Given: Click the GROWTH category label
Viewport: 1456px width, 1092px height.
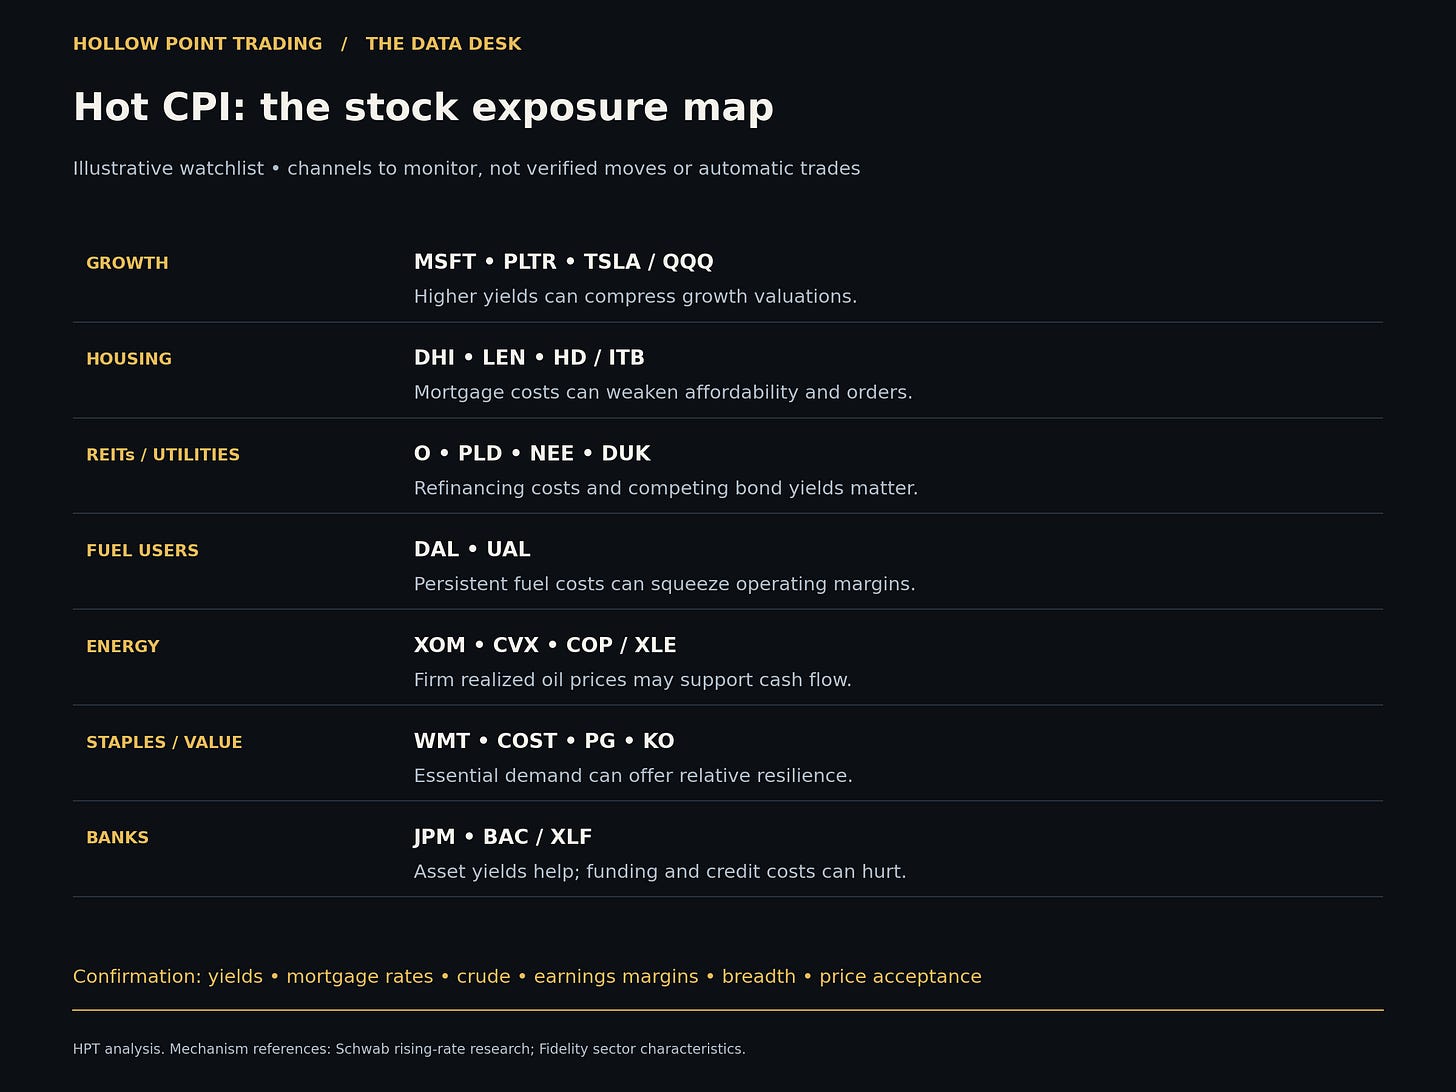Looking at the screenshot, I should tap(127, 263).
